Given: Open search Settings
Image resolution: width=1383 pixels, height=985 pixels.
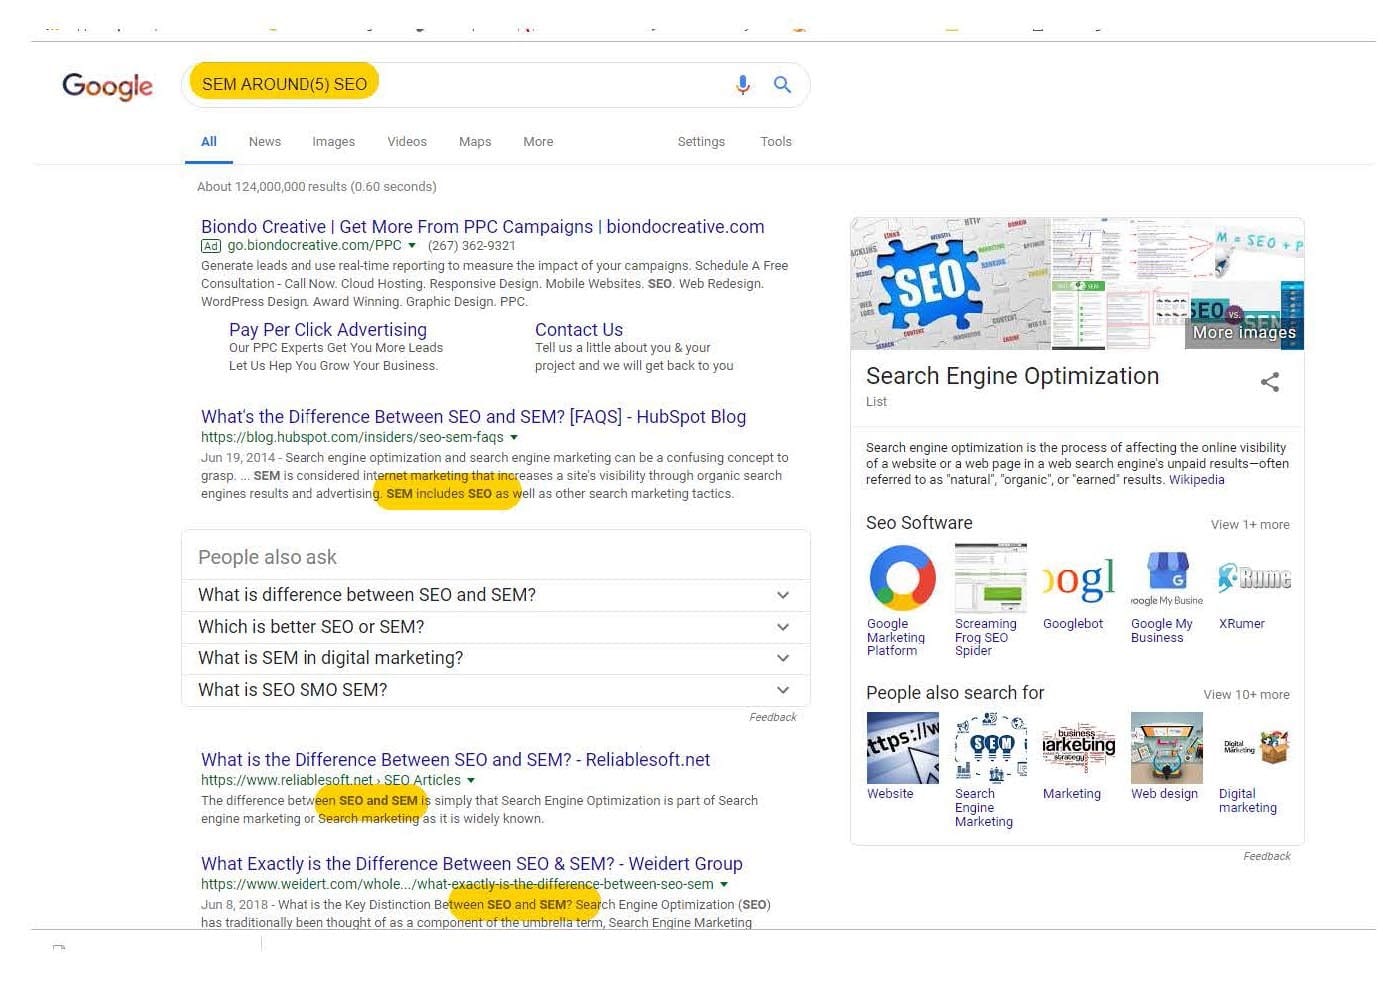Looking at the screenshot, I should [x=701, y=142].
